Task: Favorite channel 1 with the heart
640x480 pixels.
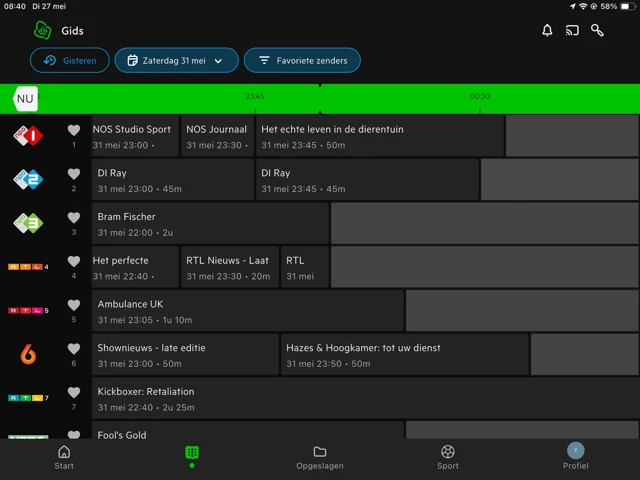Action: pos(74,130)
